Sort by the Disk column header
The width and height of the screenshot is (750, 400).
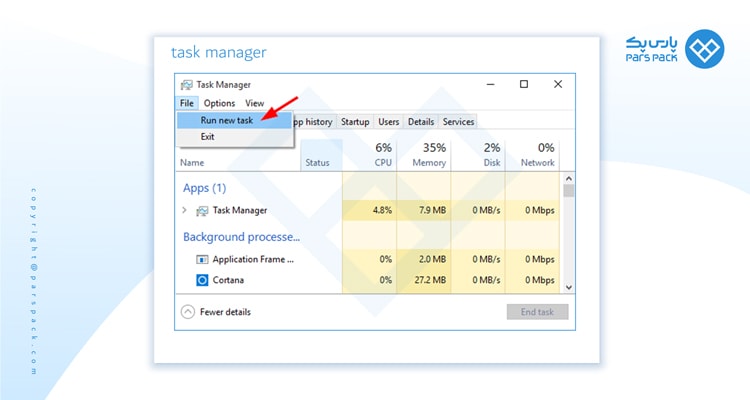(x=478, y=156)
